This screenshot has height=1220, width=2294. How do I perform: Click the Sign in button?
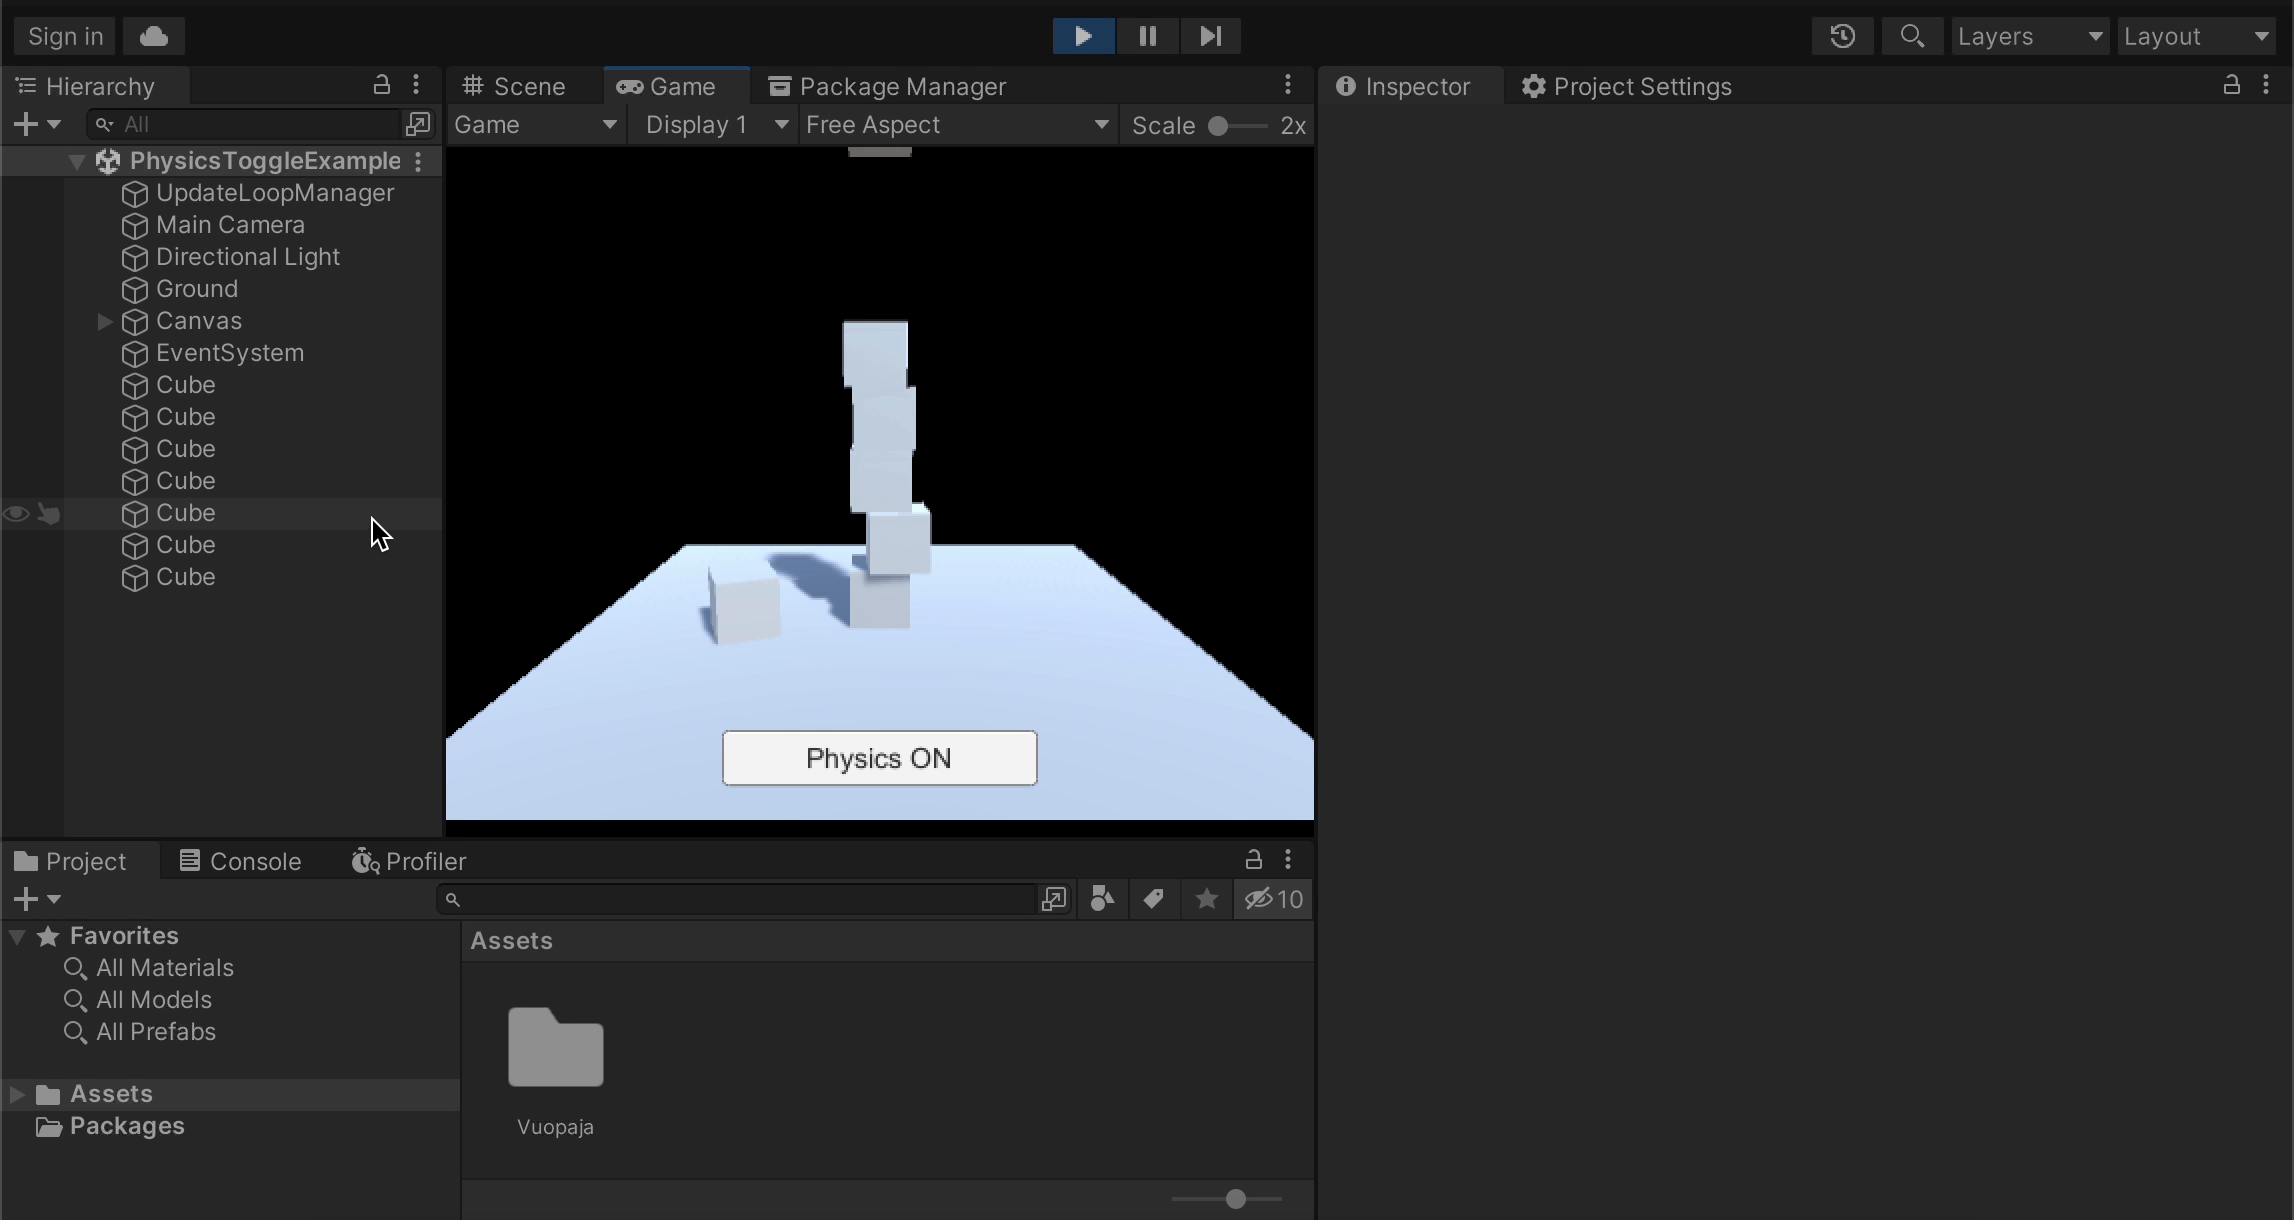coord(65,36)
